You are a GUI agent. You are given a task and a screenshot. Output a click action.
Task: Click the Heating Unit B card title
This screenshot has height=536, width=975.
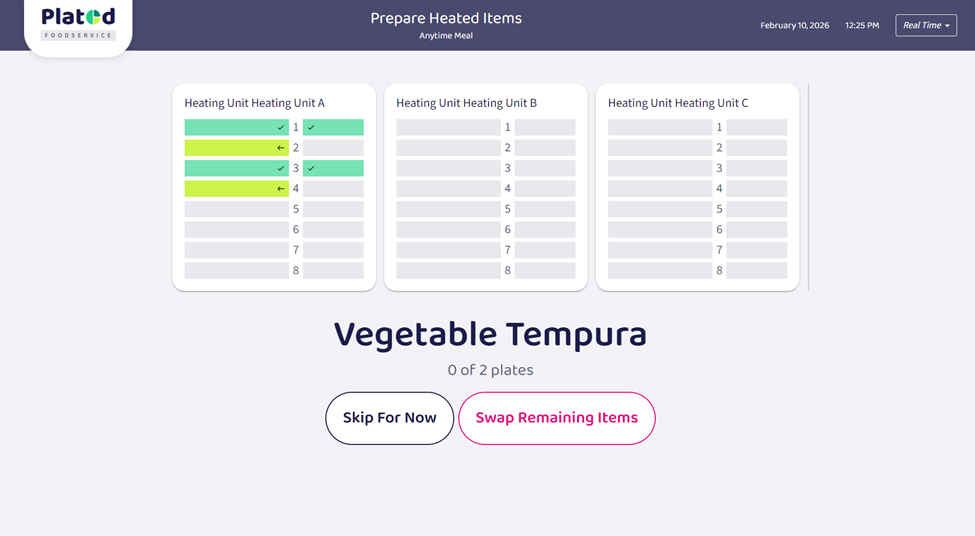(x=466, y=103)
